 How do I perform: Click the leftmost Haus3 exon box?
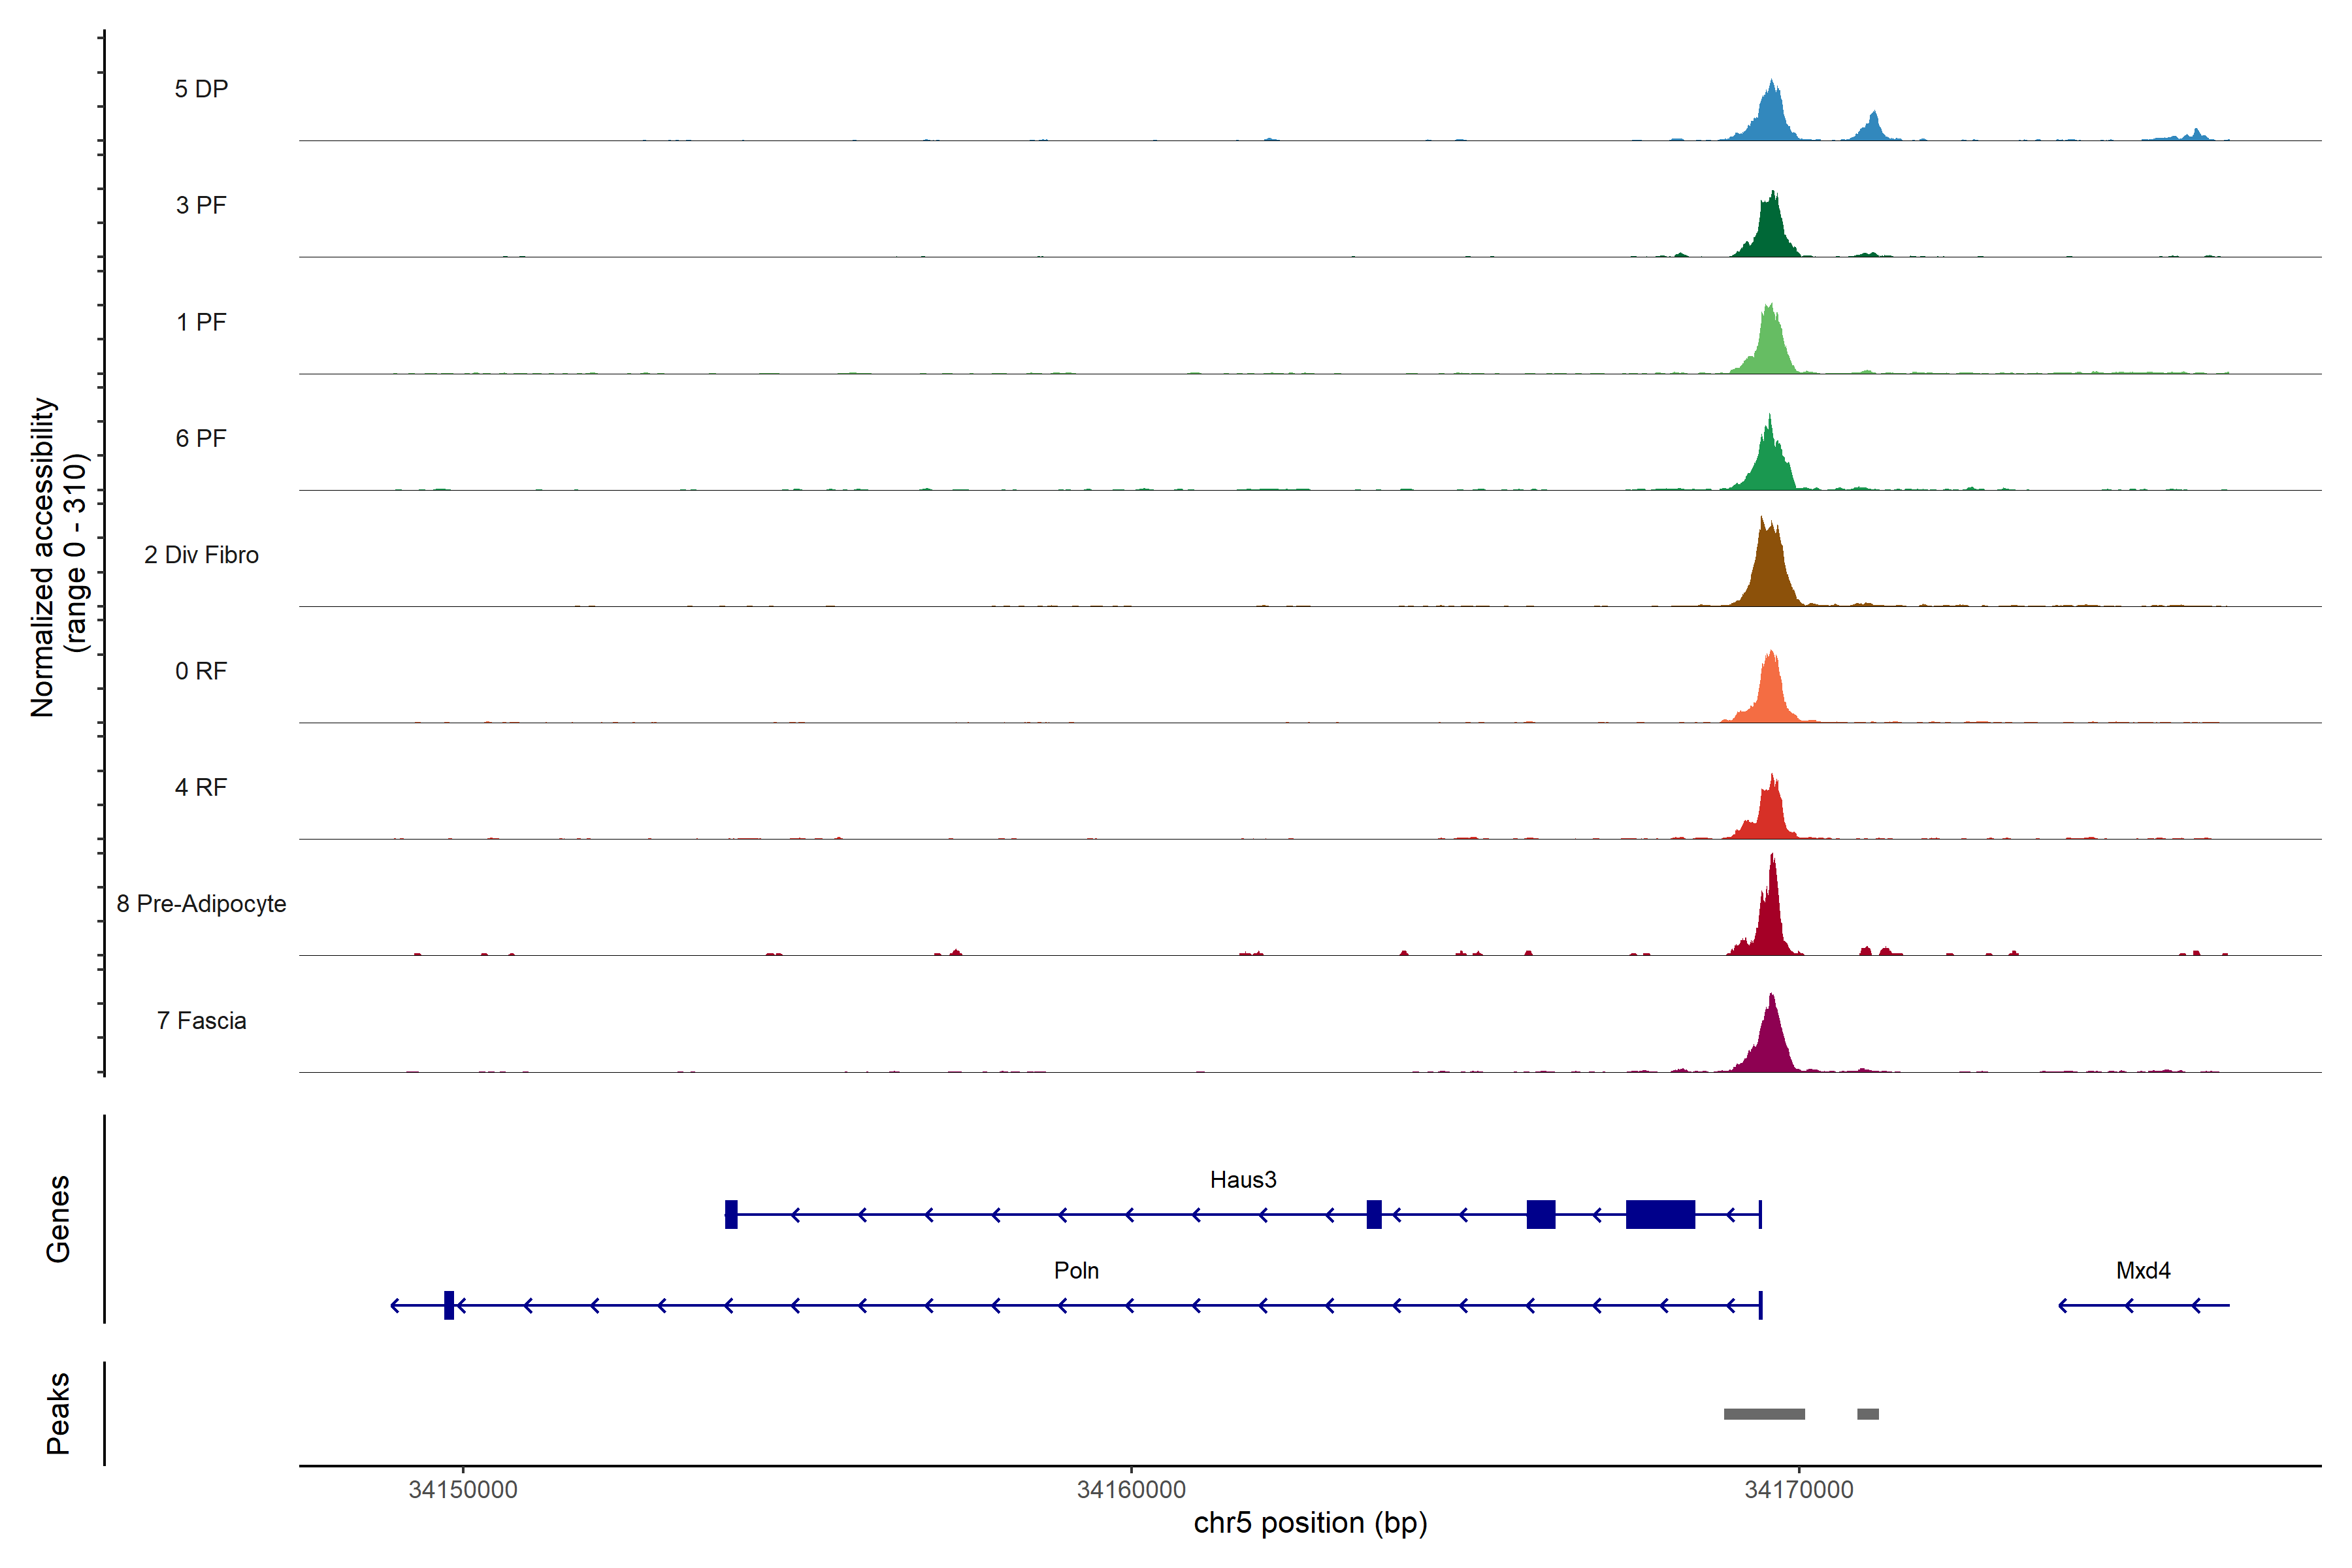pos(731,1214)
